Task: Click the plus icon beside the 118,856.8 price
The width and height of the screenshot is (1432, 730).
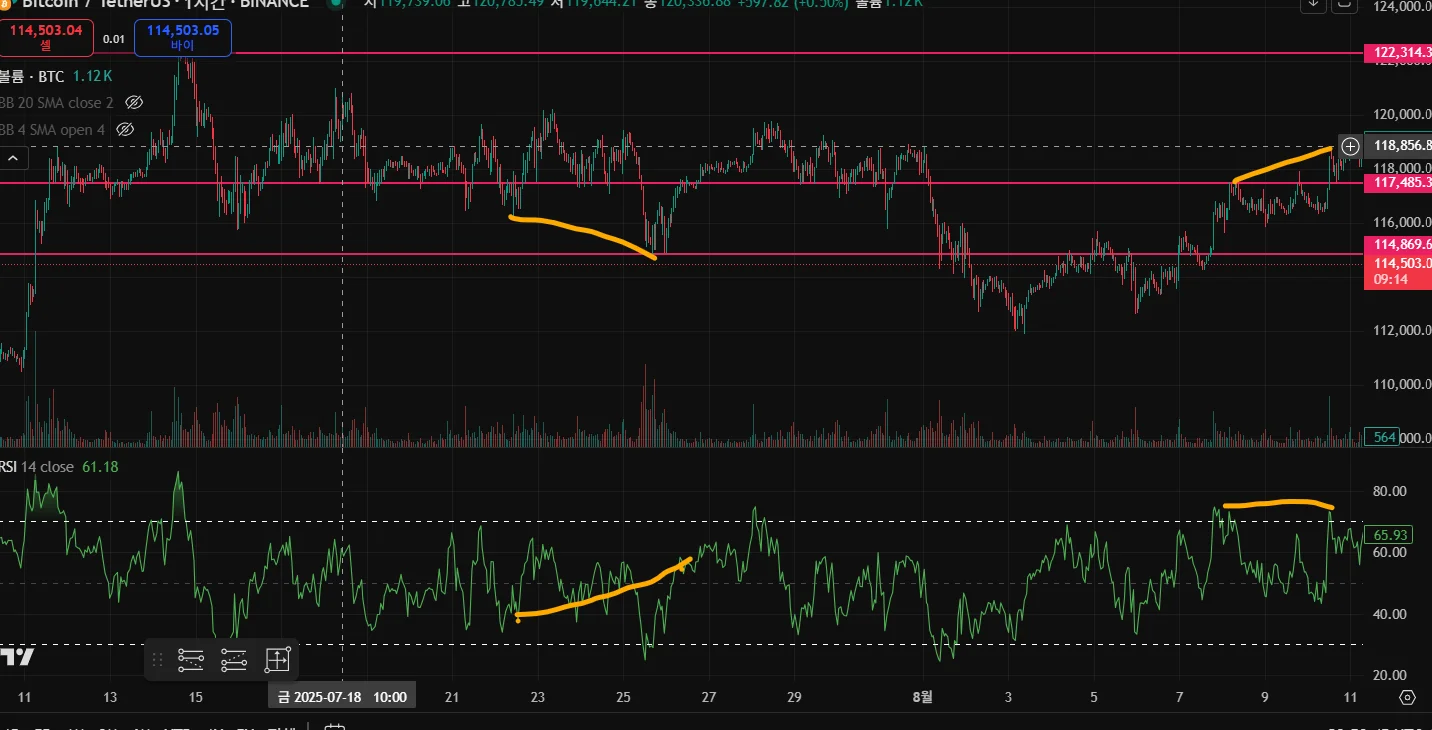Action: coord(1350,147)
